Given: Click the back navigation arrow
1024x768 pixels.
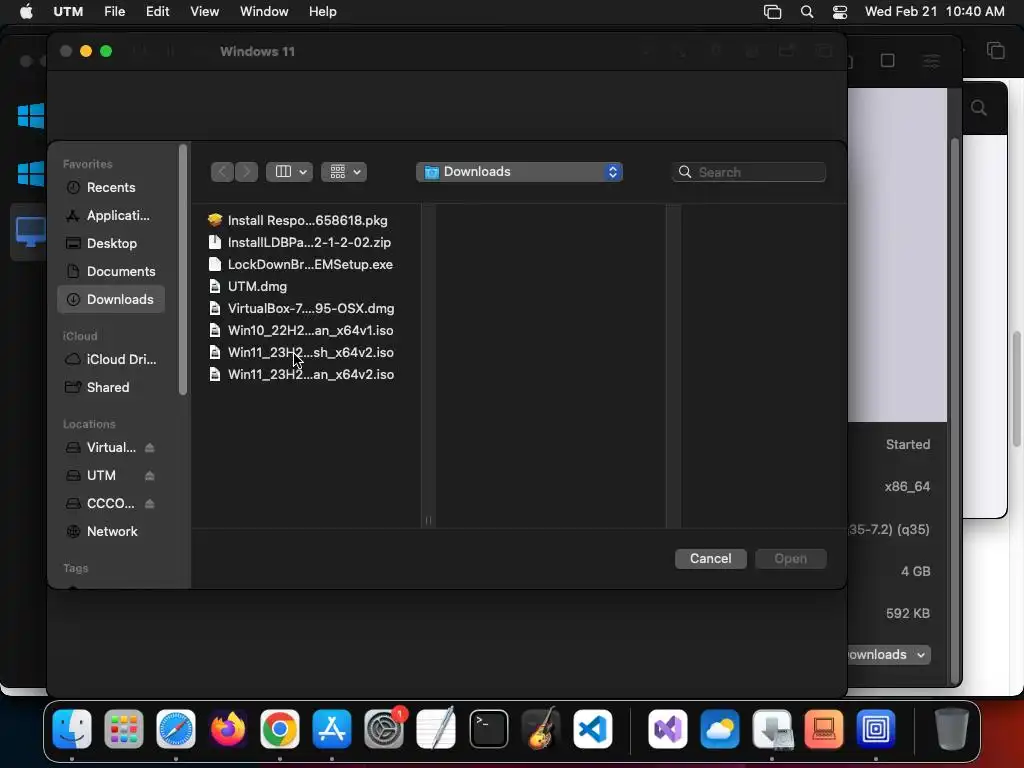Looking at the screenshot, I should coord(222,172).
